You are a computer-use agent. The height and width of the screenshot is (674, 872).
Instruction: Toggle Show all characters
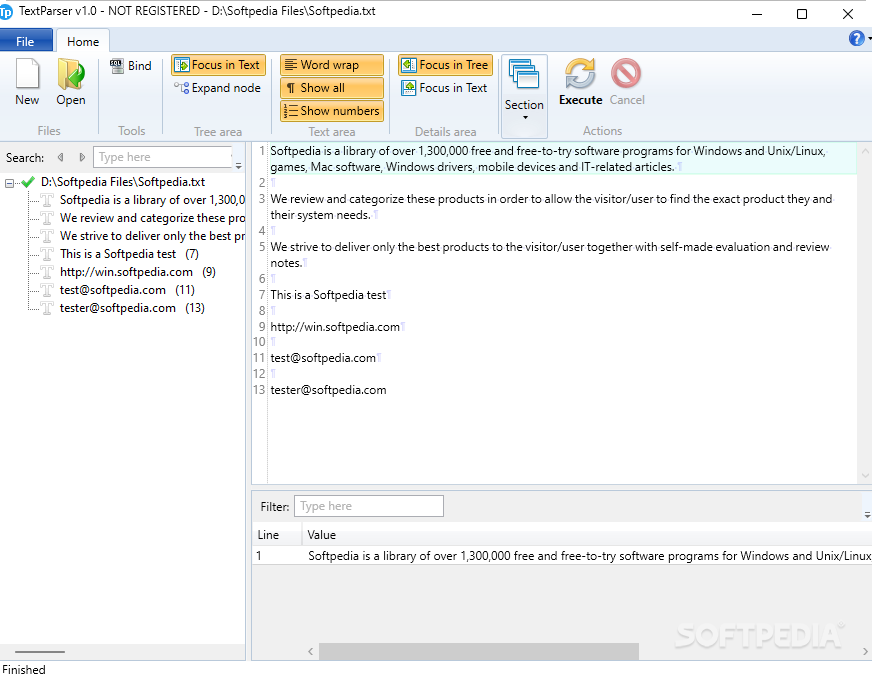332,88
